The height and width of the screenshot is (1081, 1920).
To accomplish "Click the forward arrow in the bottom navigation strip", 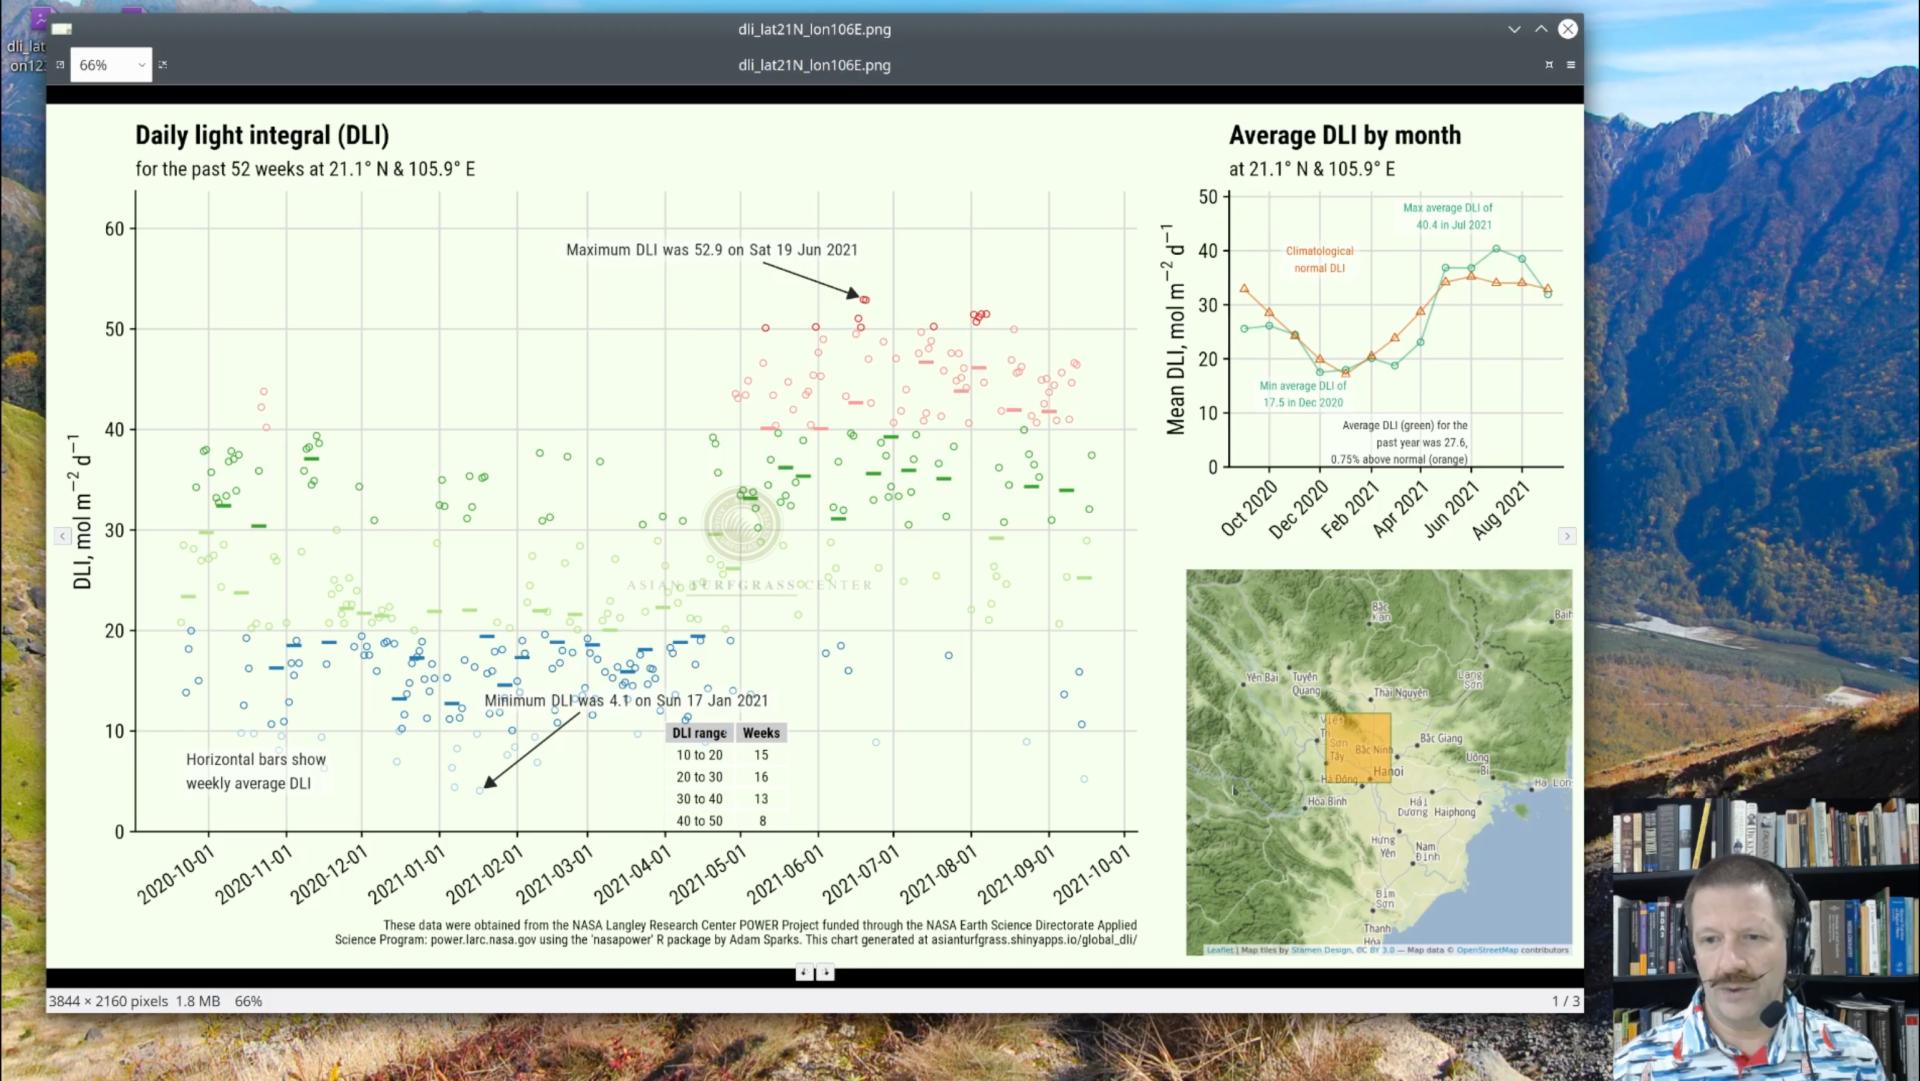I will point(826,972).
